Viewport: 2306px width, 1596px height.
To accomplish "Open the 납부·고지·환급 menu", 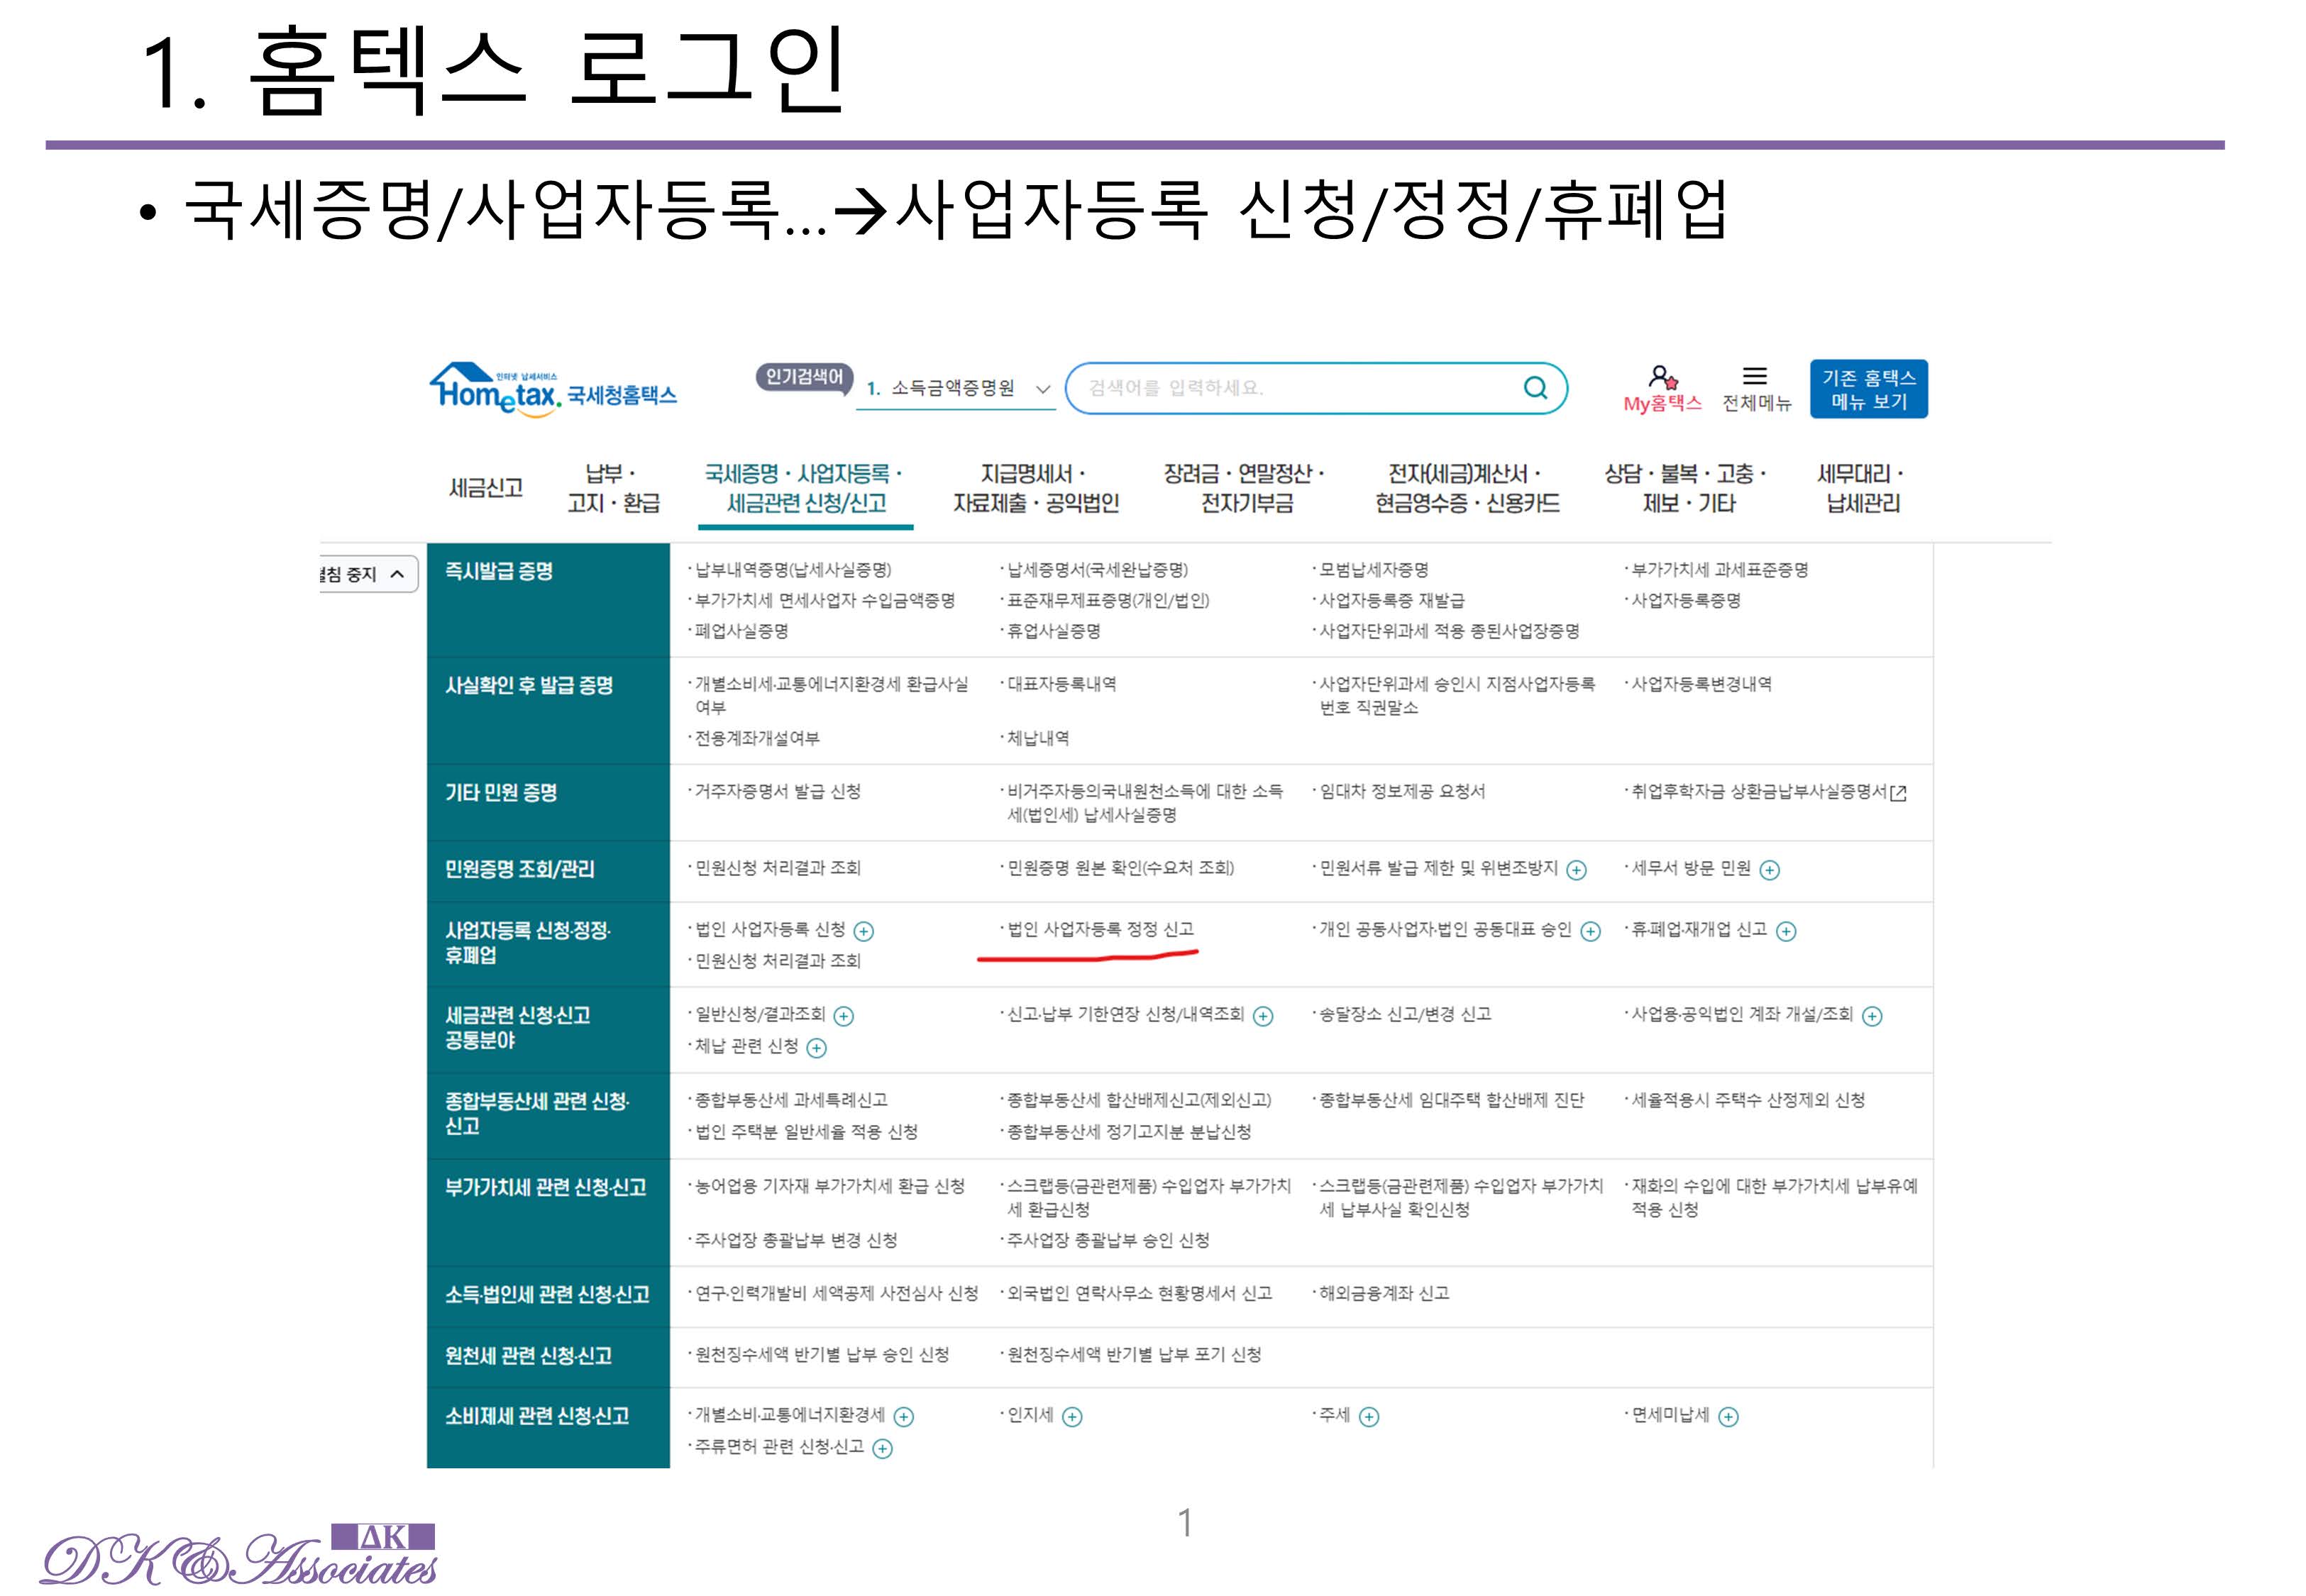I will (613, 488).
